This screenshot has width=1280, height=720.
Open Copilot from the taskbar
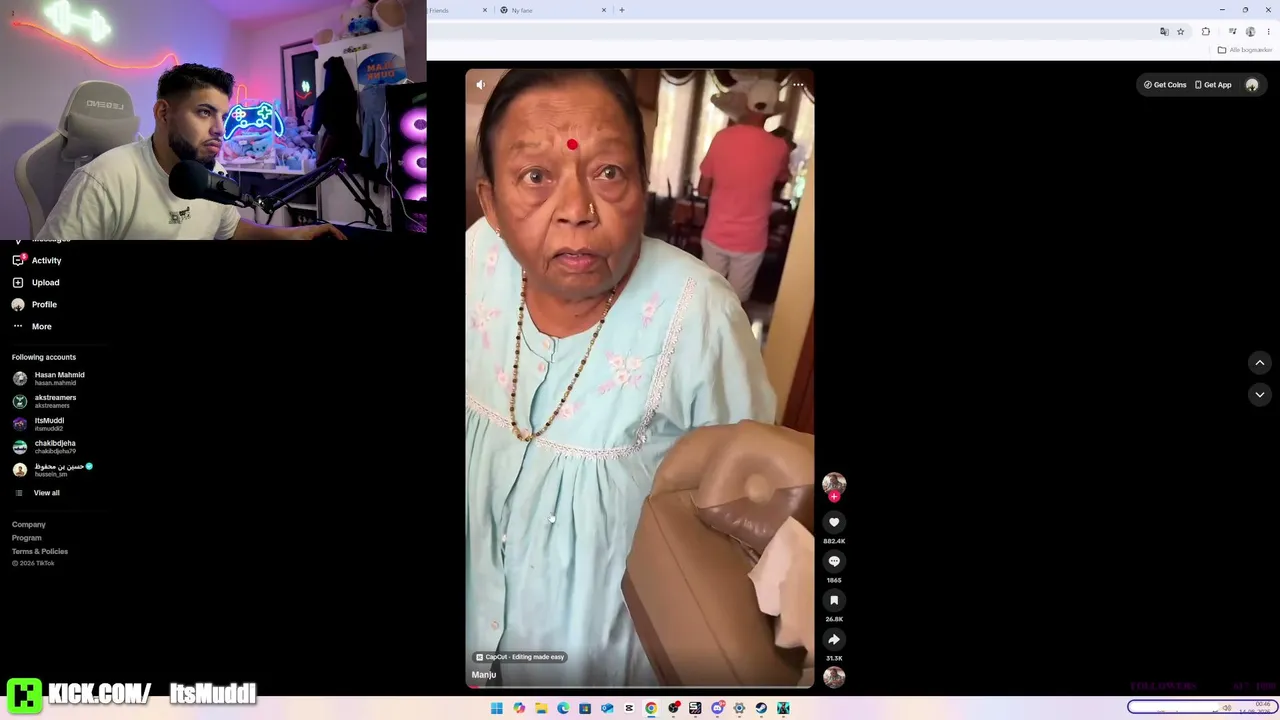click(x=519, y=708)
